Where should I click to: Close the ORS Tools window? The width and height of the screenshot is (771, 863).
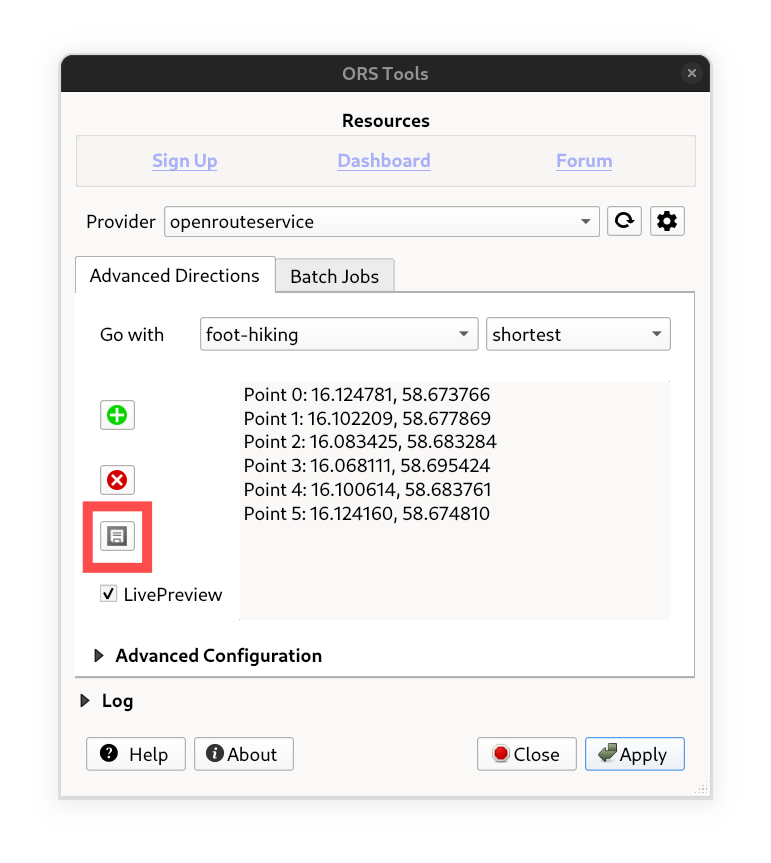point(691,73)
